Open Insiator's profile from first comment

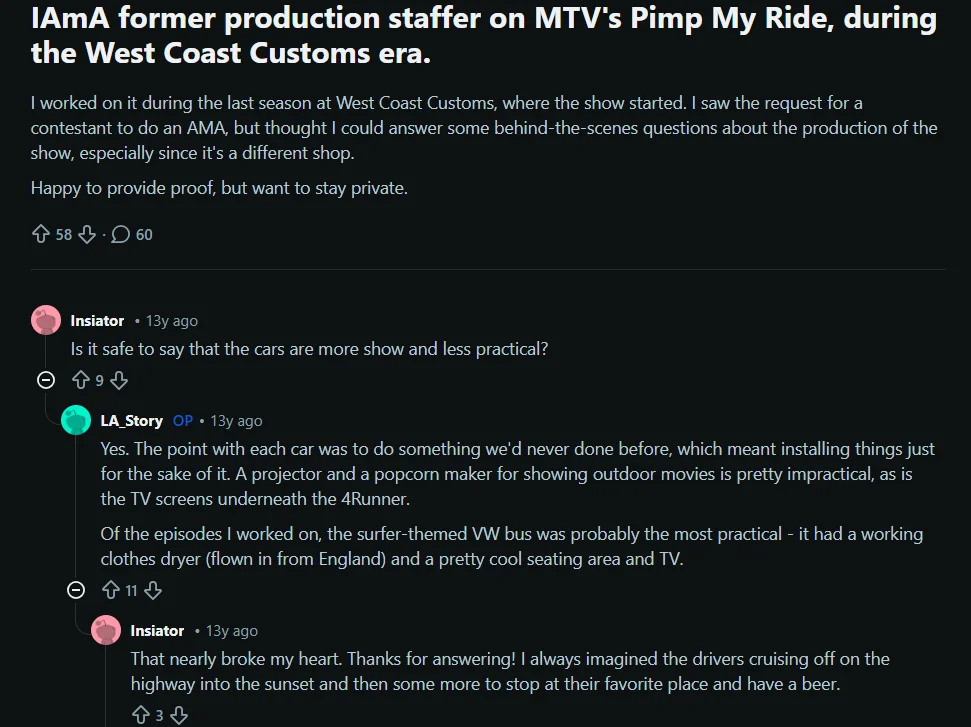pos(97,321)
